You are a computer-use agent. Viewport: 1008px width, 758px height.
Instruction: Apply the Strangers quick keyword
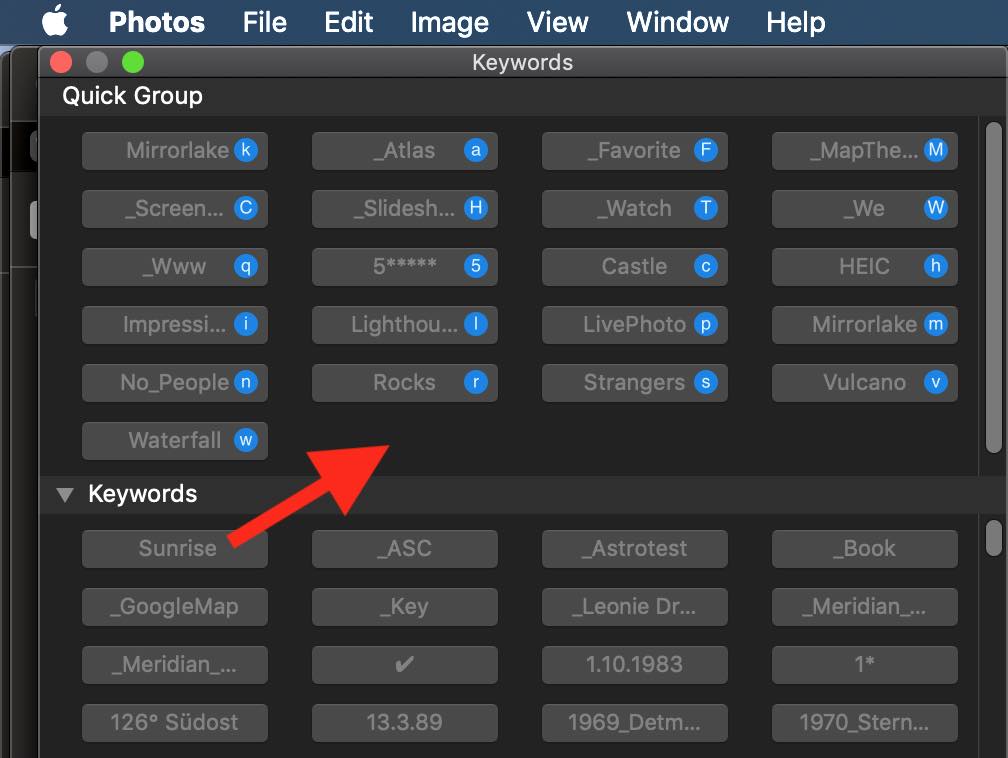pos(635,383)
